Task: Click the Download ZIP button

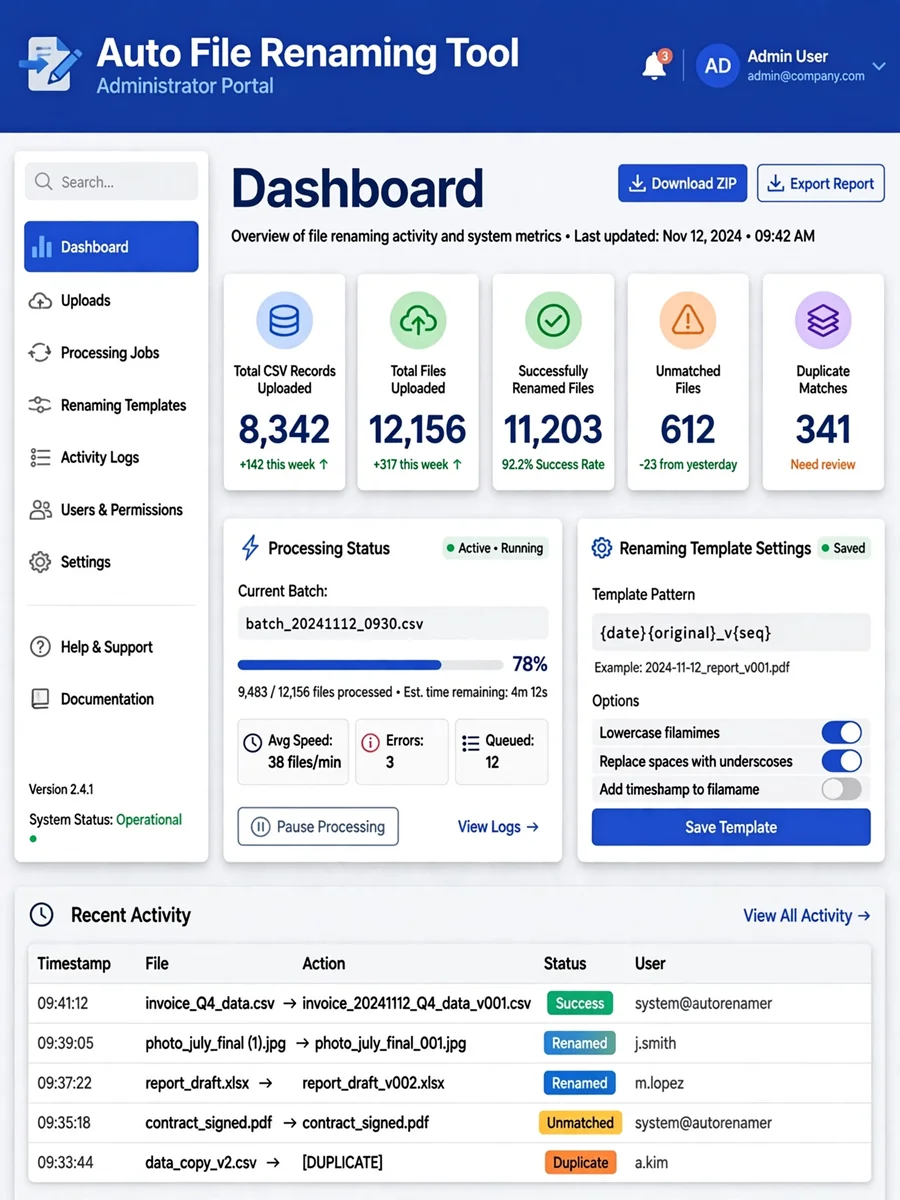Action: tap(682, 183)
